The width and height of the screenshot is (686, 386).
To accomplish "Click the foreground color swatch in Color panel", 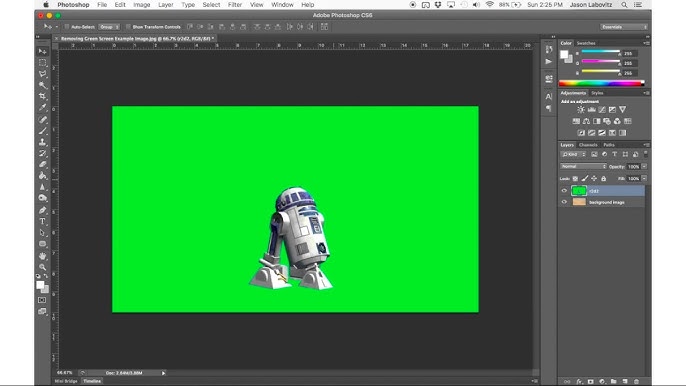I will click(564, 55).
